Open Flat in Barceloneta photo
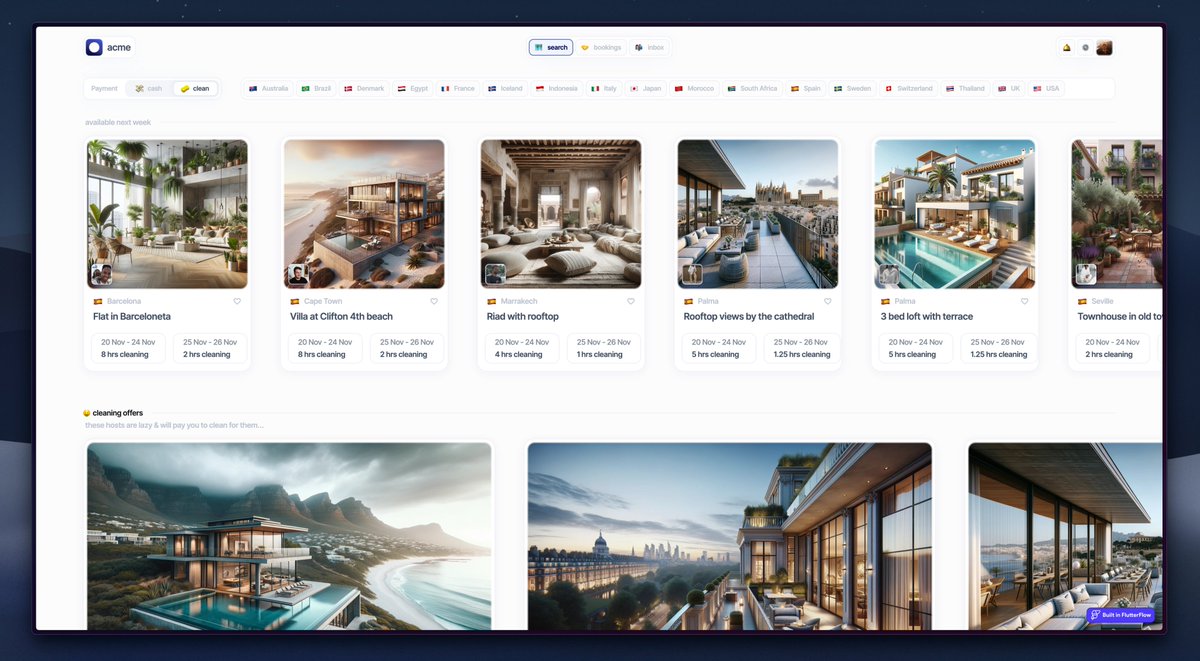Viewport: 1200px width, 661px height. [x=167, y=214]
